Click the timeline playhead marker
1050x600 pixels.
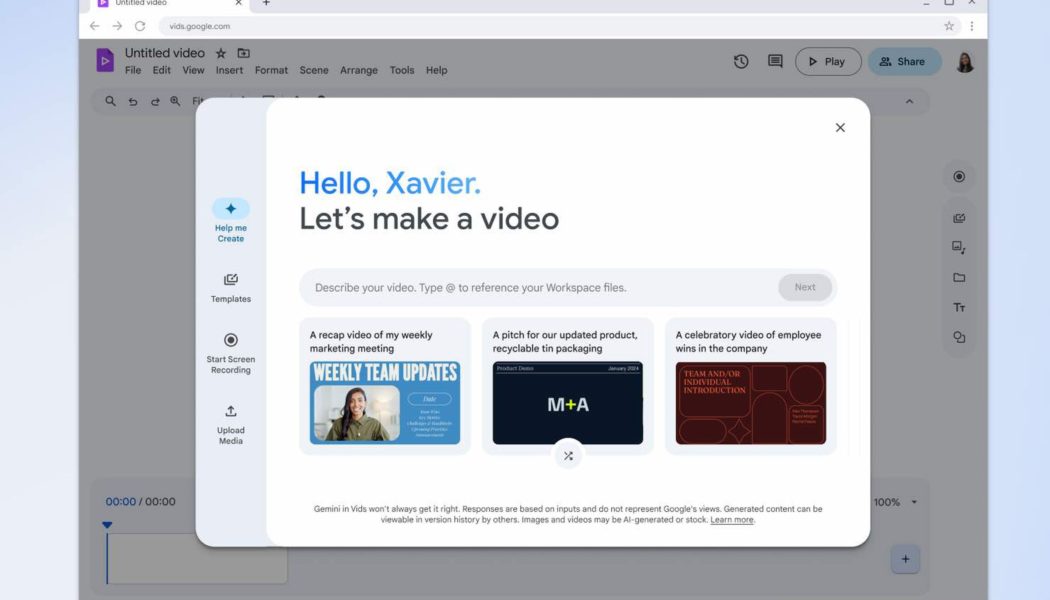click(107, 524)
